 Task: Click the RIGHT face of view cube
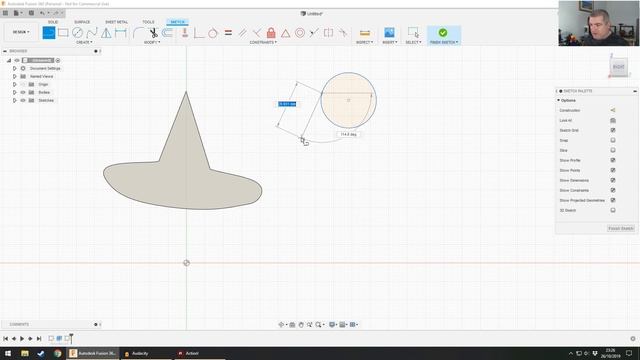coord(619,67)
